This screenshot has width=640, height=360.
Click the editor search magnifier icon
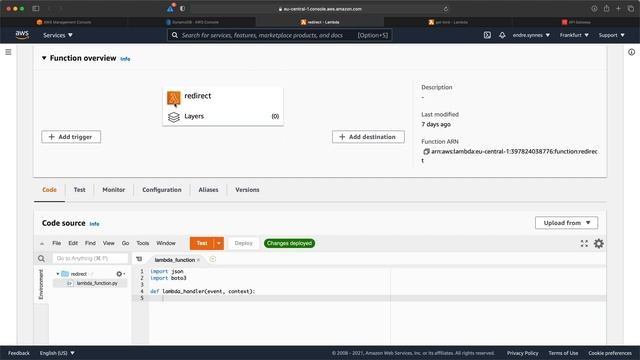(41, 258)
